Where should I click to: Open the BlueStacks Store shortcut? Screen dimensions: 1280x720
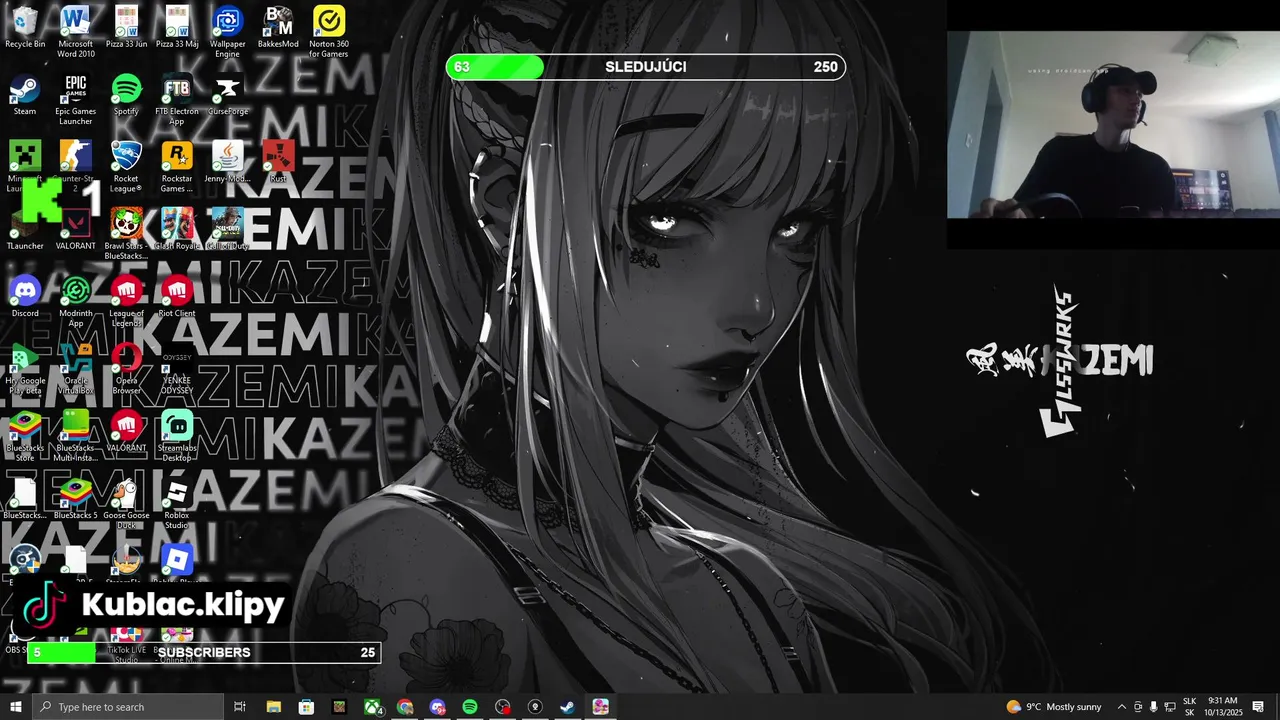pyautogui.click(x=25, y=435)
